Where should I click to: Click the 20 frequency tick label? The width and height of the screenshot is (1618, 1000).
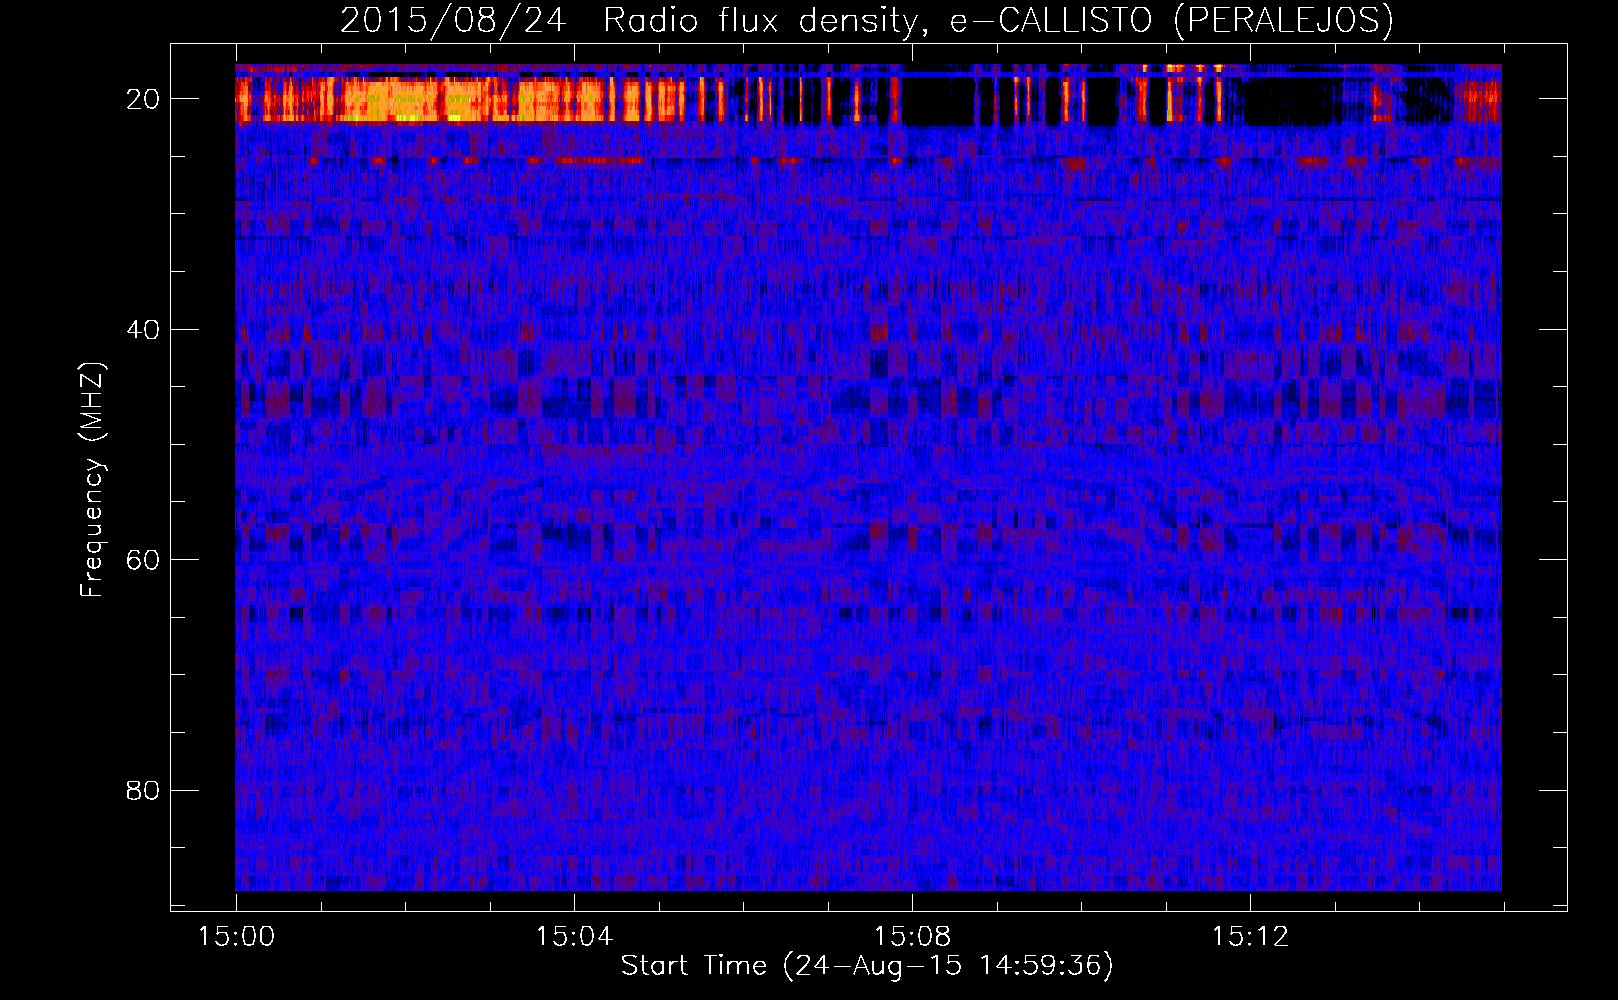144,99
